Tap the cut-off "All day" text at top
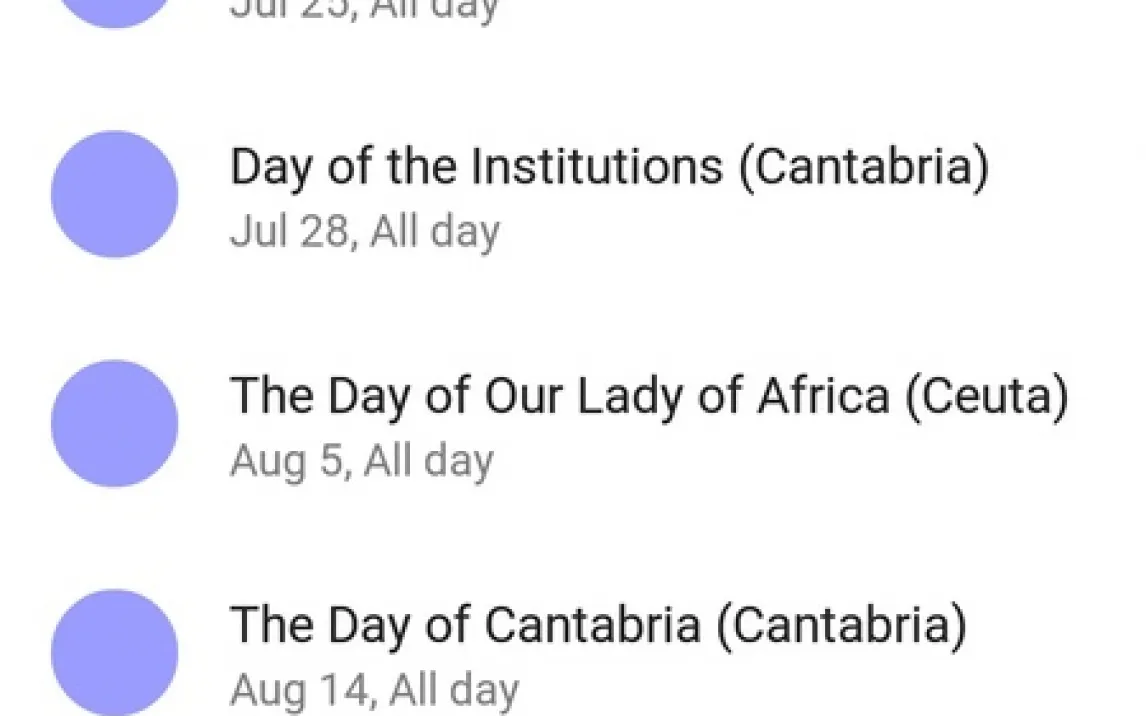The image size is (1146, 716). [434, 10]
